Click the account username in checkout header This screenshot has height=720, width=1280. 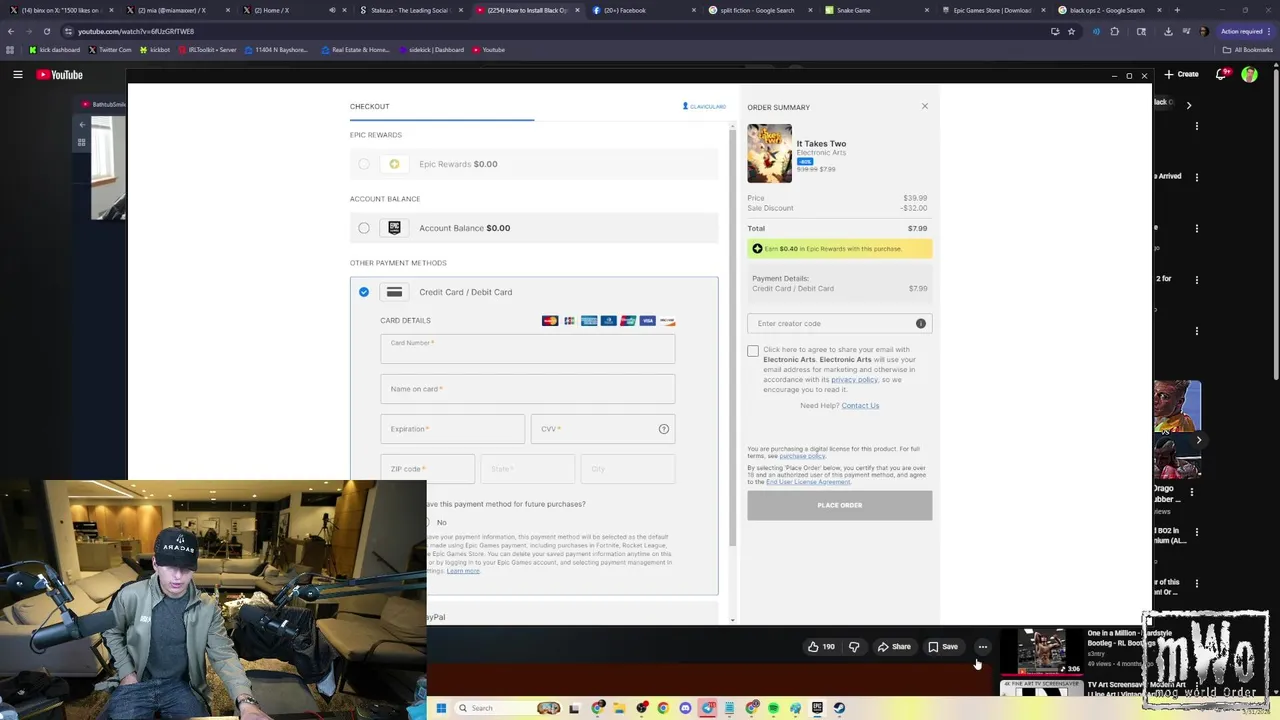(704, 106)
